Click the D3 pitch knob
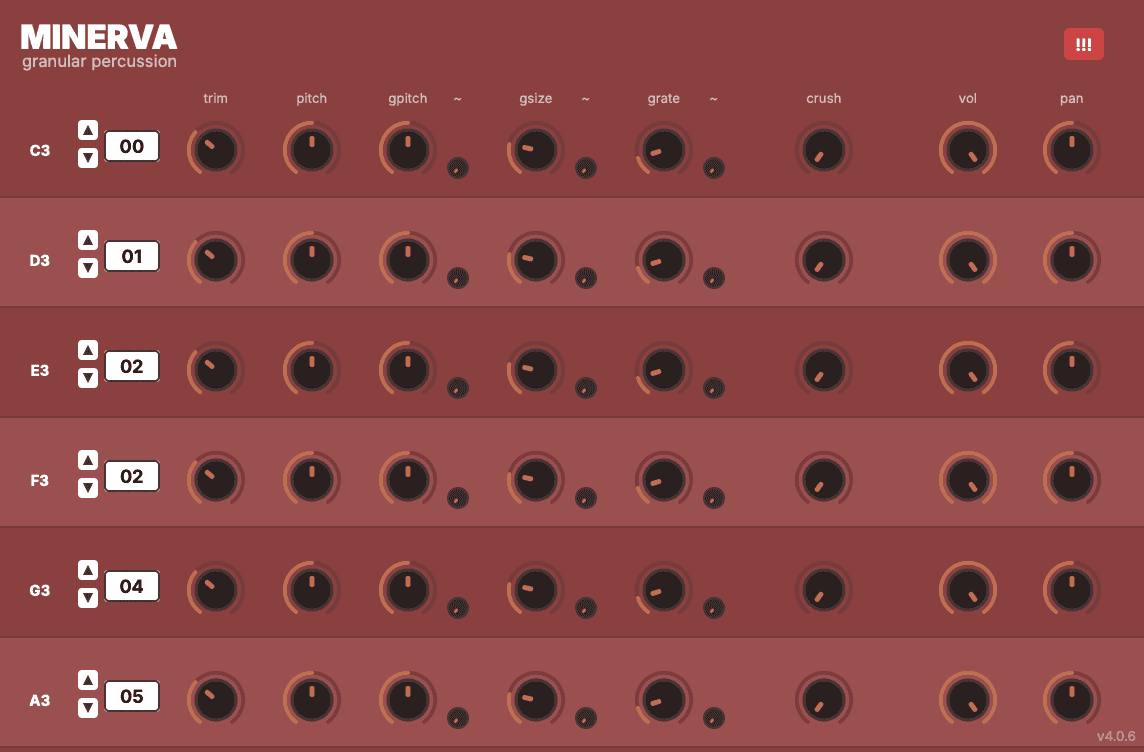The width and height of the screenshot is (1144, 752). 312,260
